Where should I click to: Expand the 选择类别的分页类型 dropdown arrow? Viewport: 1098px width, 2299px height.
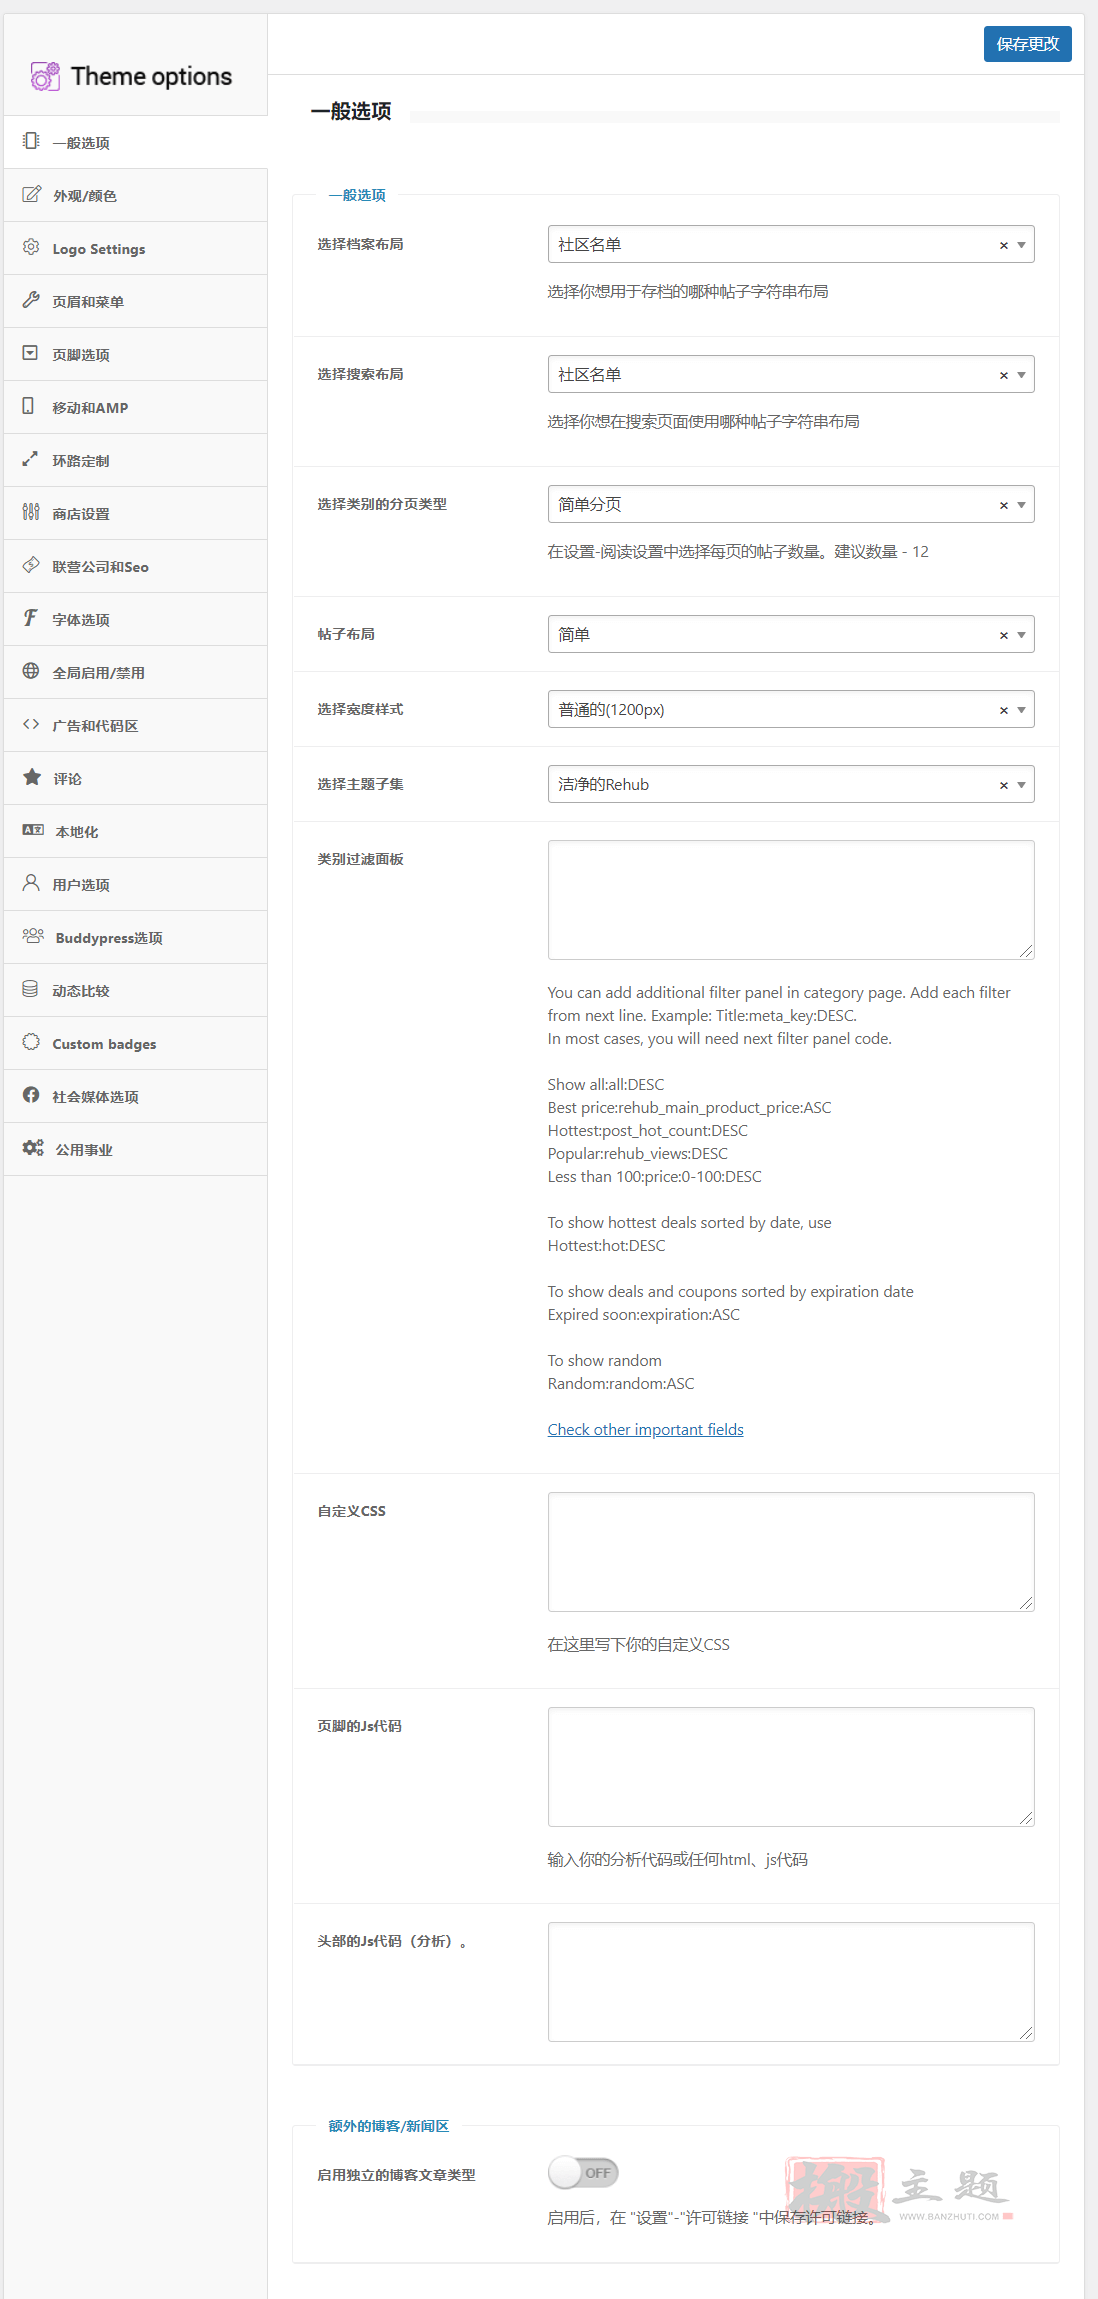click(x=1021, y=505)
